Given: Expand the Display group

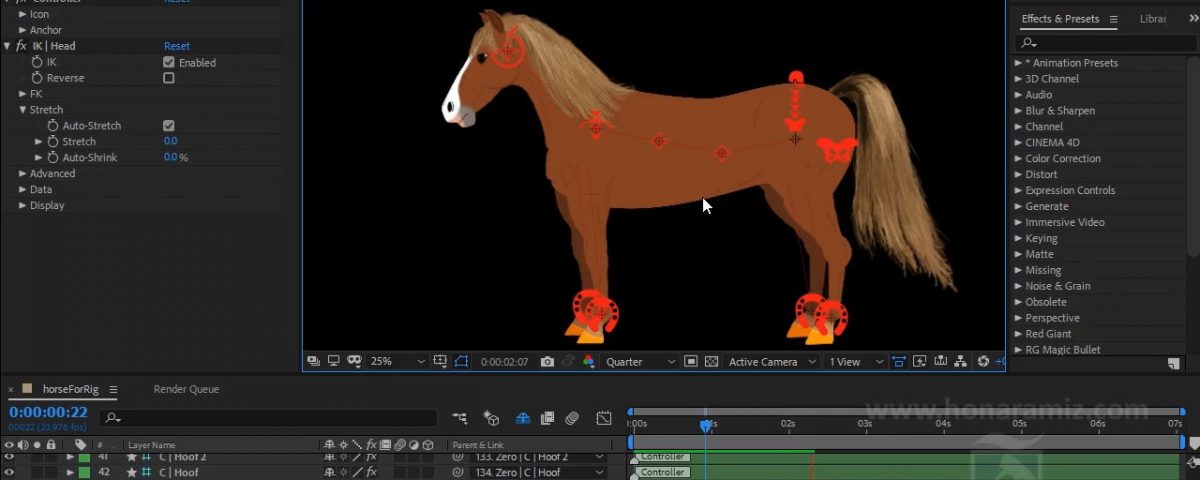Looking at the screenshot, I should (23, 206).
